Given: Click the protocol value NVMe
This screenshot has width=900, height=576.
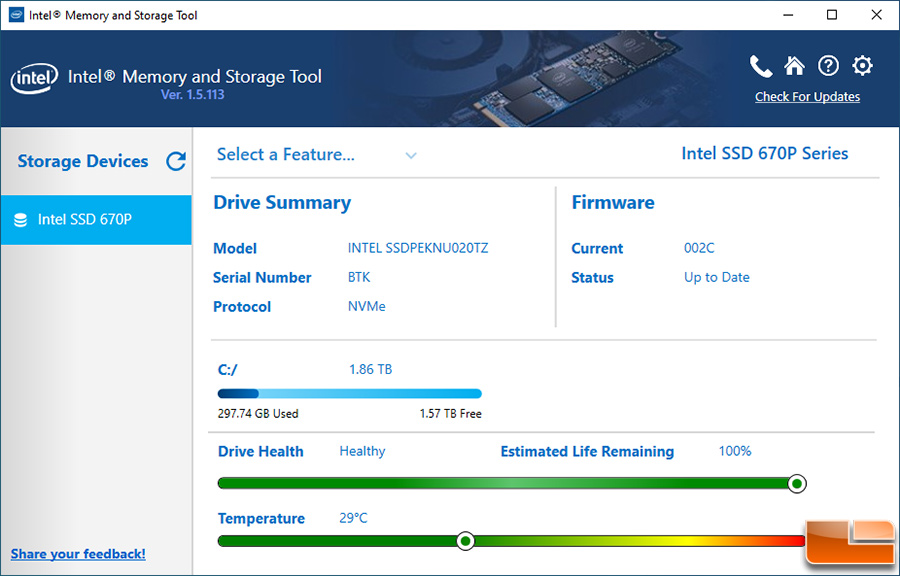Looking at the screenshot, I should click(x=366, y=306).
